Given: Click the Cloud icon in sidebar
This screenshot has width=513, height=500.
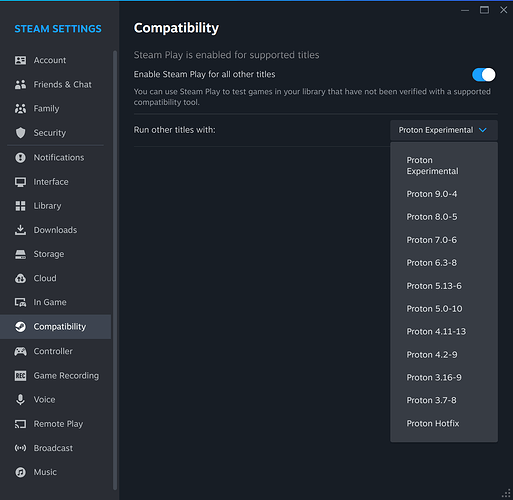Looking at the screenshot, I should (x=20, y=278).
